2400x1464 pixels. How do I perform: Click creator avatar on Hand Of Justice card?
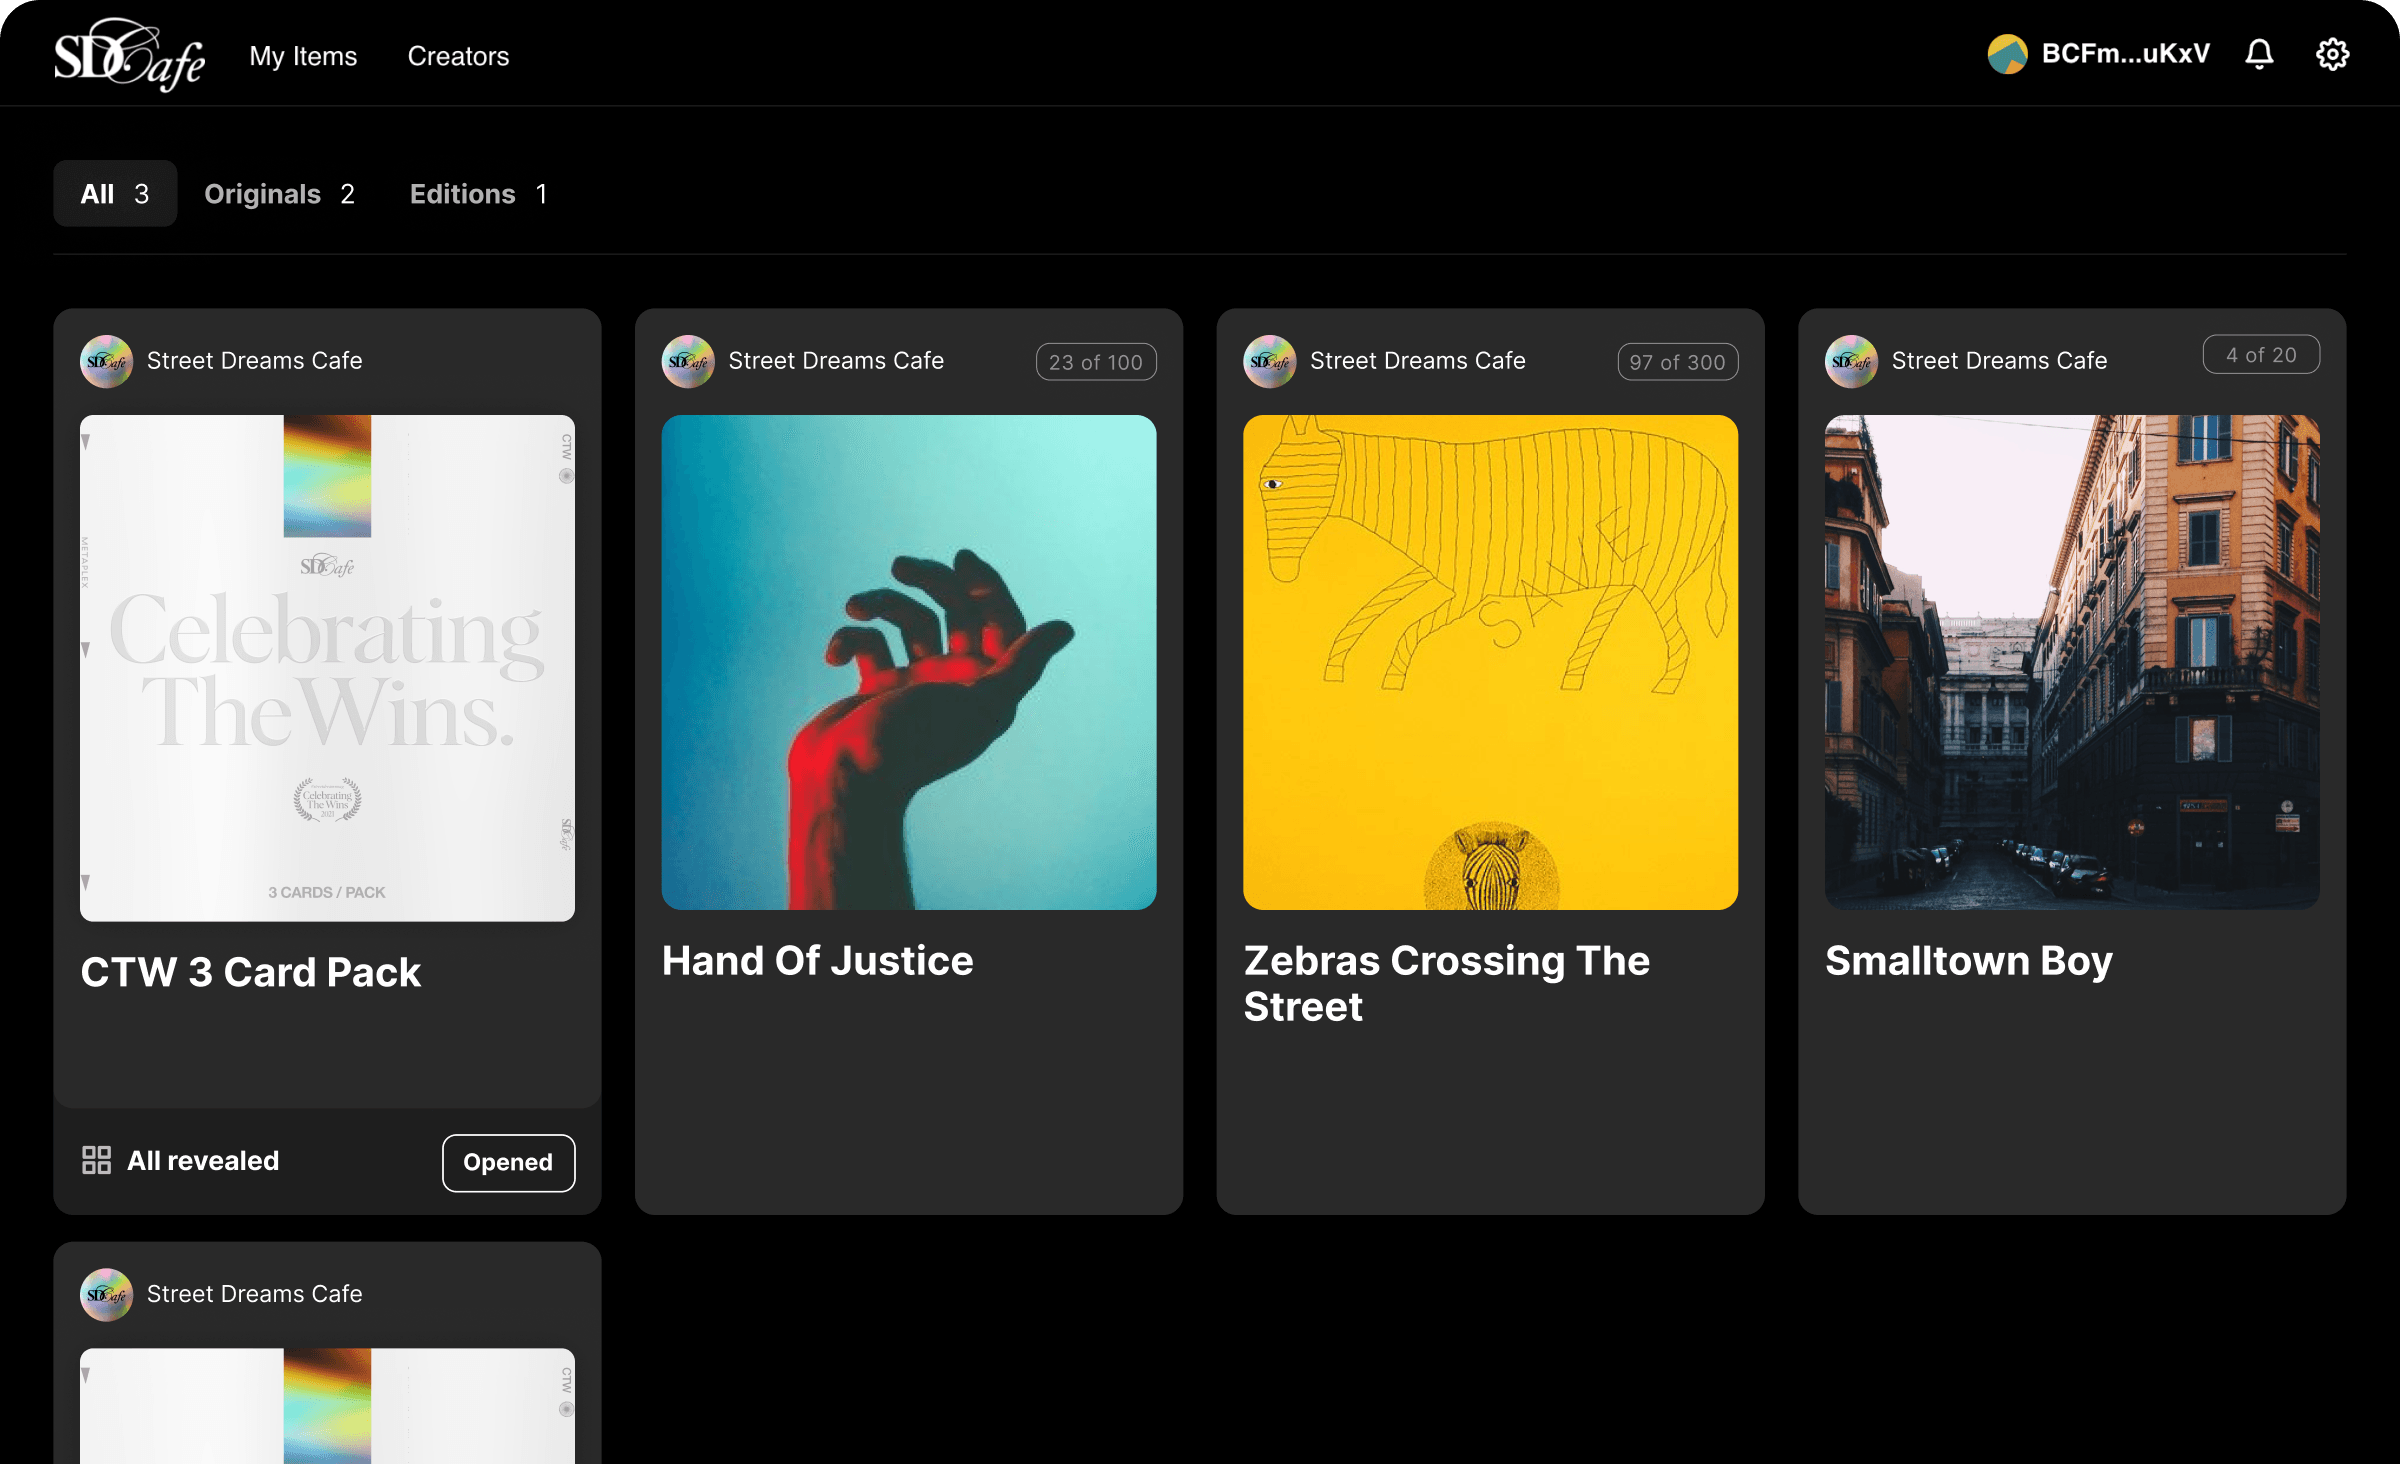click(x=688, y=361)
